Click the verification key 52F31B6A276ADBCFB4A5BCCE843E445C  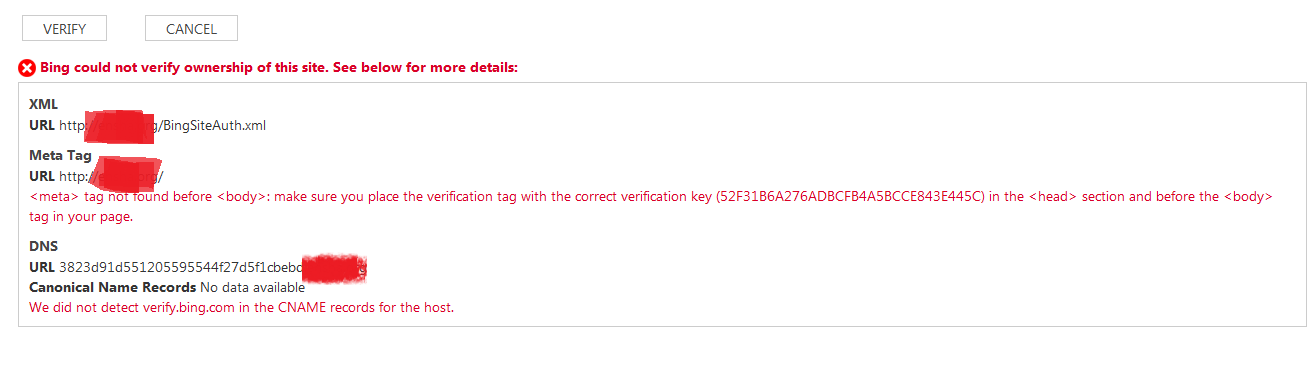(852, 197)
